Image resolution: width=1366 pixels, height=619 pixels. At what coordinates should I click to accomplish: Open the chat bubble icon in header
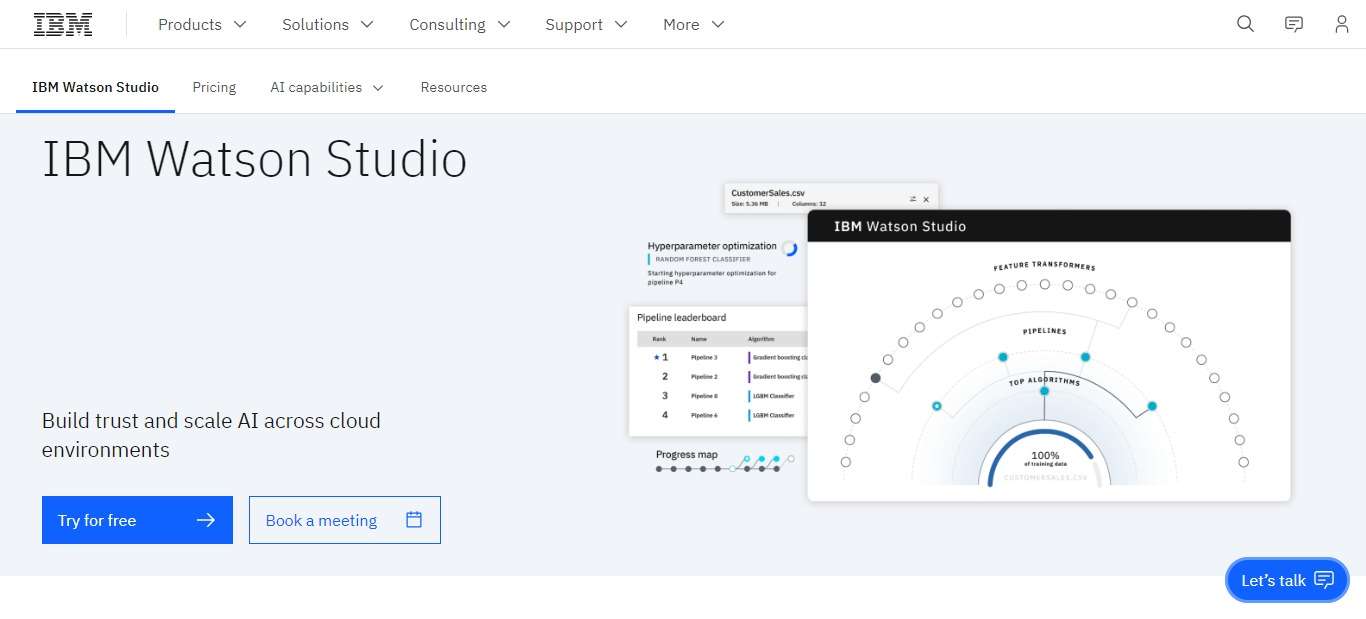[x=1294, y=24]
